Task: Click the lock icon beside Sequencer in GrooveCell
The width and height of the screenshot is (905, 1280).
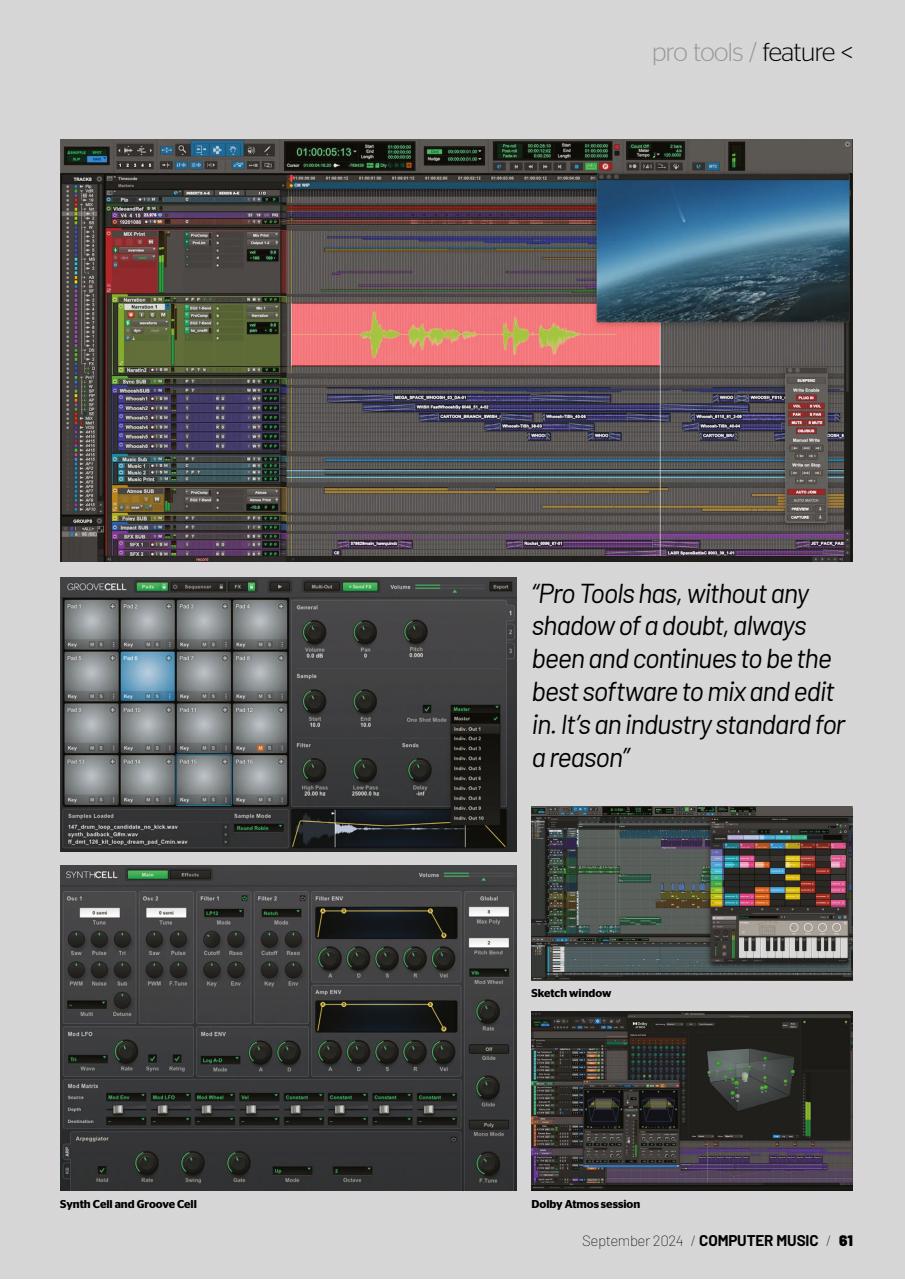Action: 220,588
